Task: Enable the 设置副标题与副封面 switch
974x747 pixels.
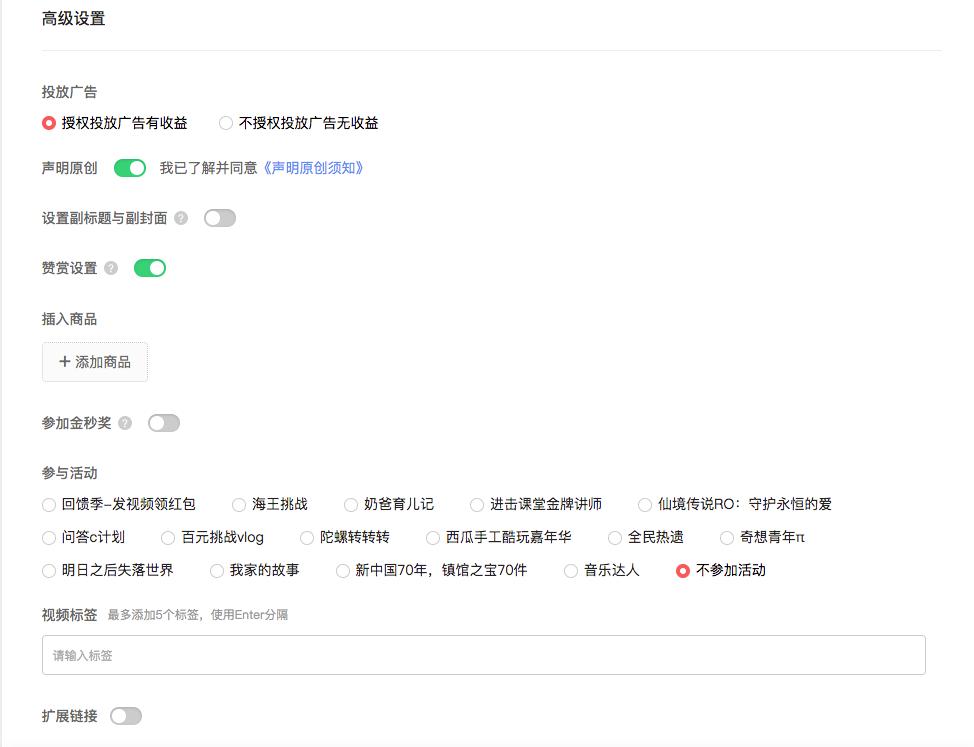Action: (219, 217)
